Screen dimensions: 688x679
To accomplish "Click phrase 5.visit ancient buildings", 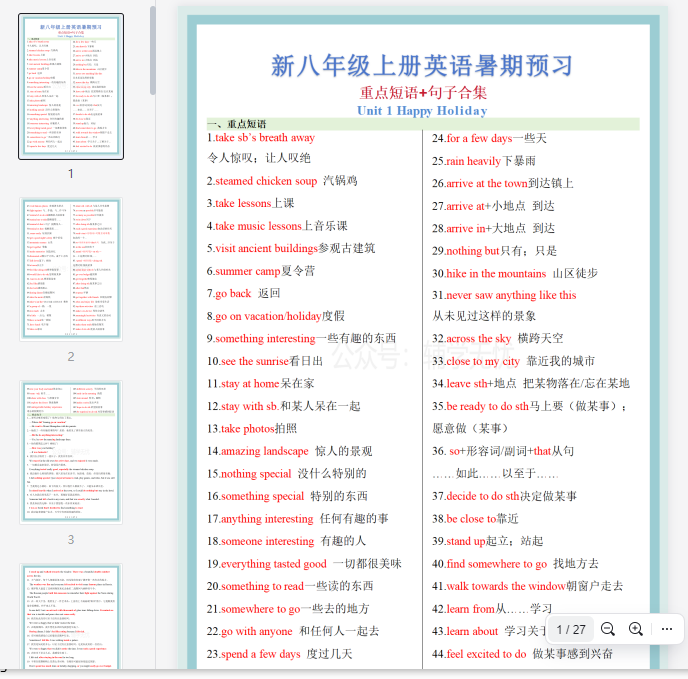I will click(x=262, y=248).
